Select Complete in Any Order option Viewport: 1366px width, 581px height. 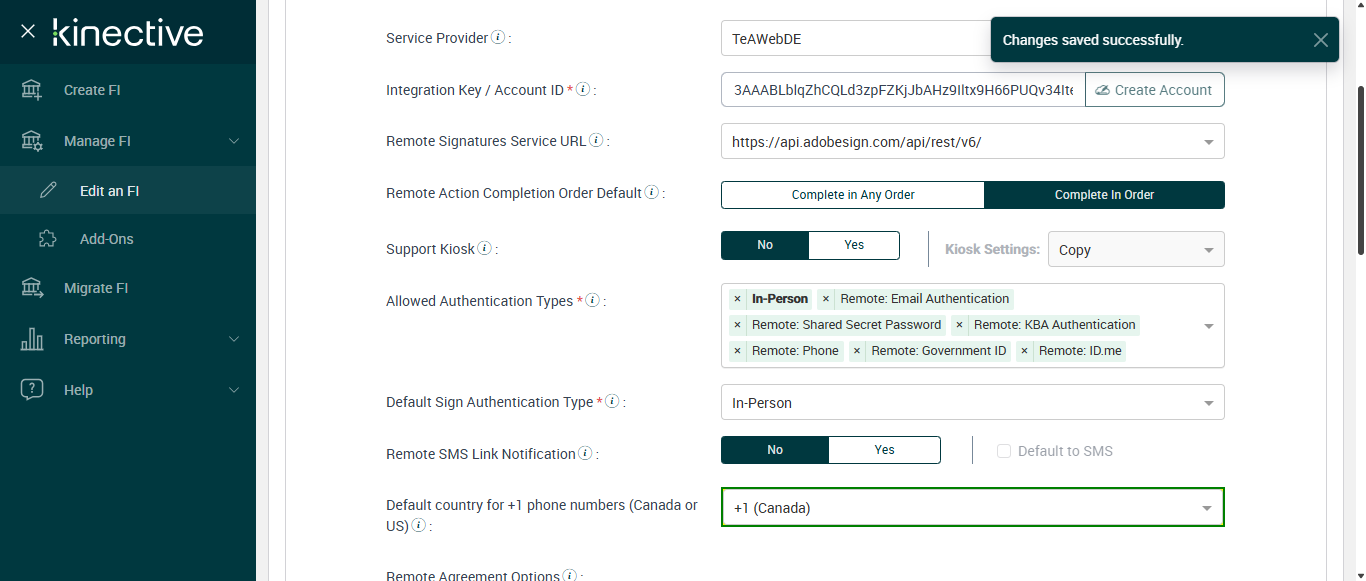tap(852, 195)
